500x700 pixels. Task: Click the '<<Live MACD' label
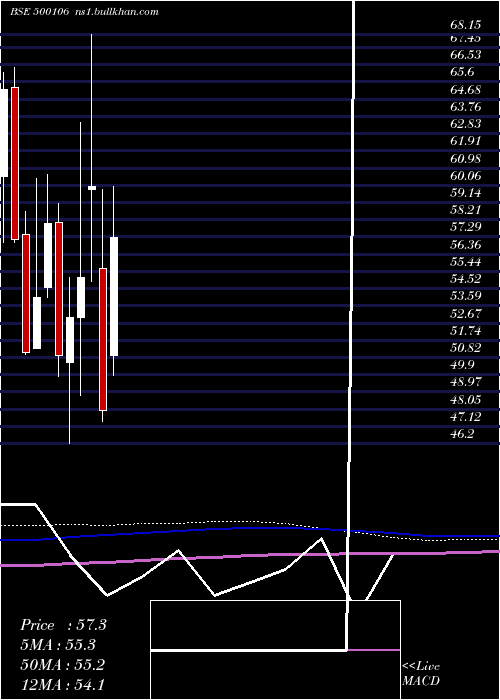(421, 674)
